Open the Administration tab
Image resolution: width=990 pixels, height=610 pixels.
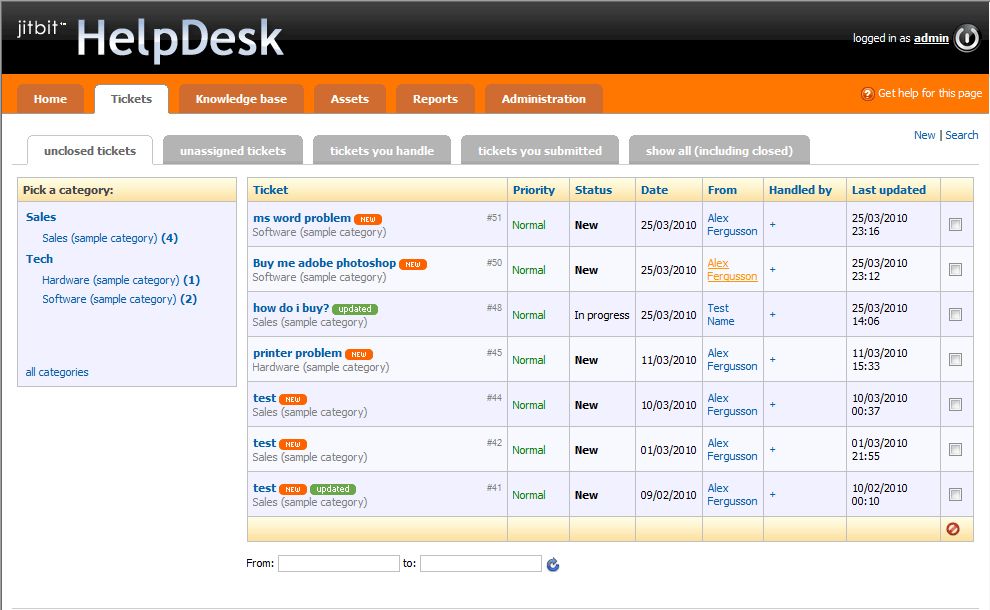(544, 99)
